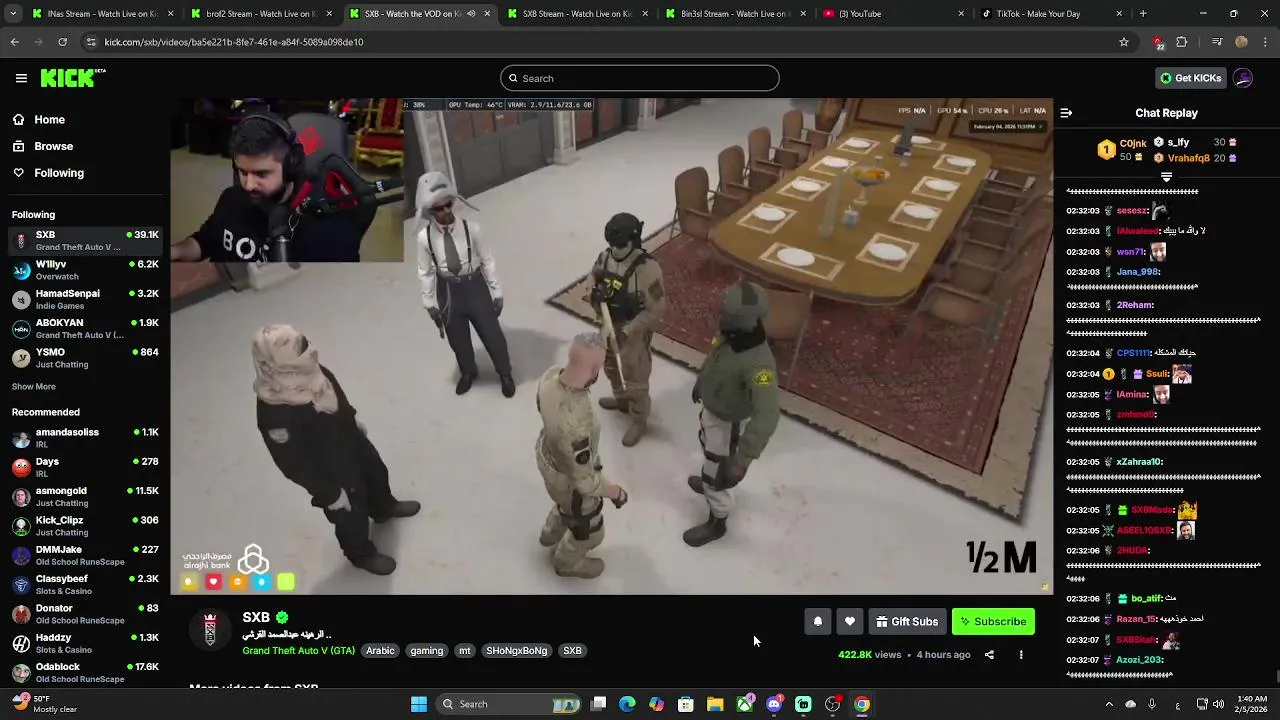1280x720 pixels.
Task: Open DMMJake recommended channel
Action: click(85, 555)
